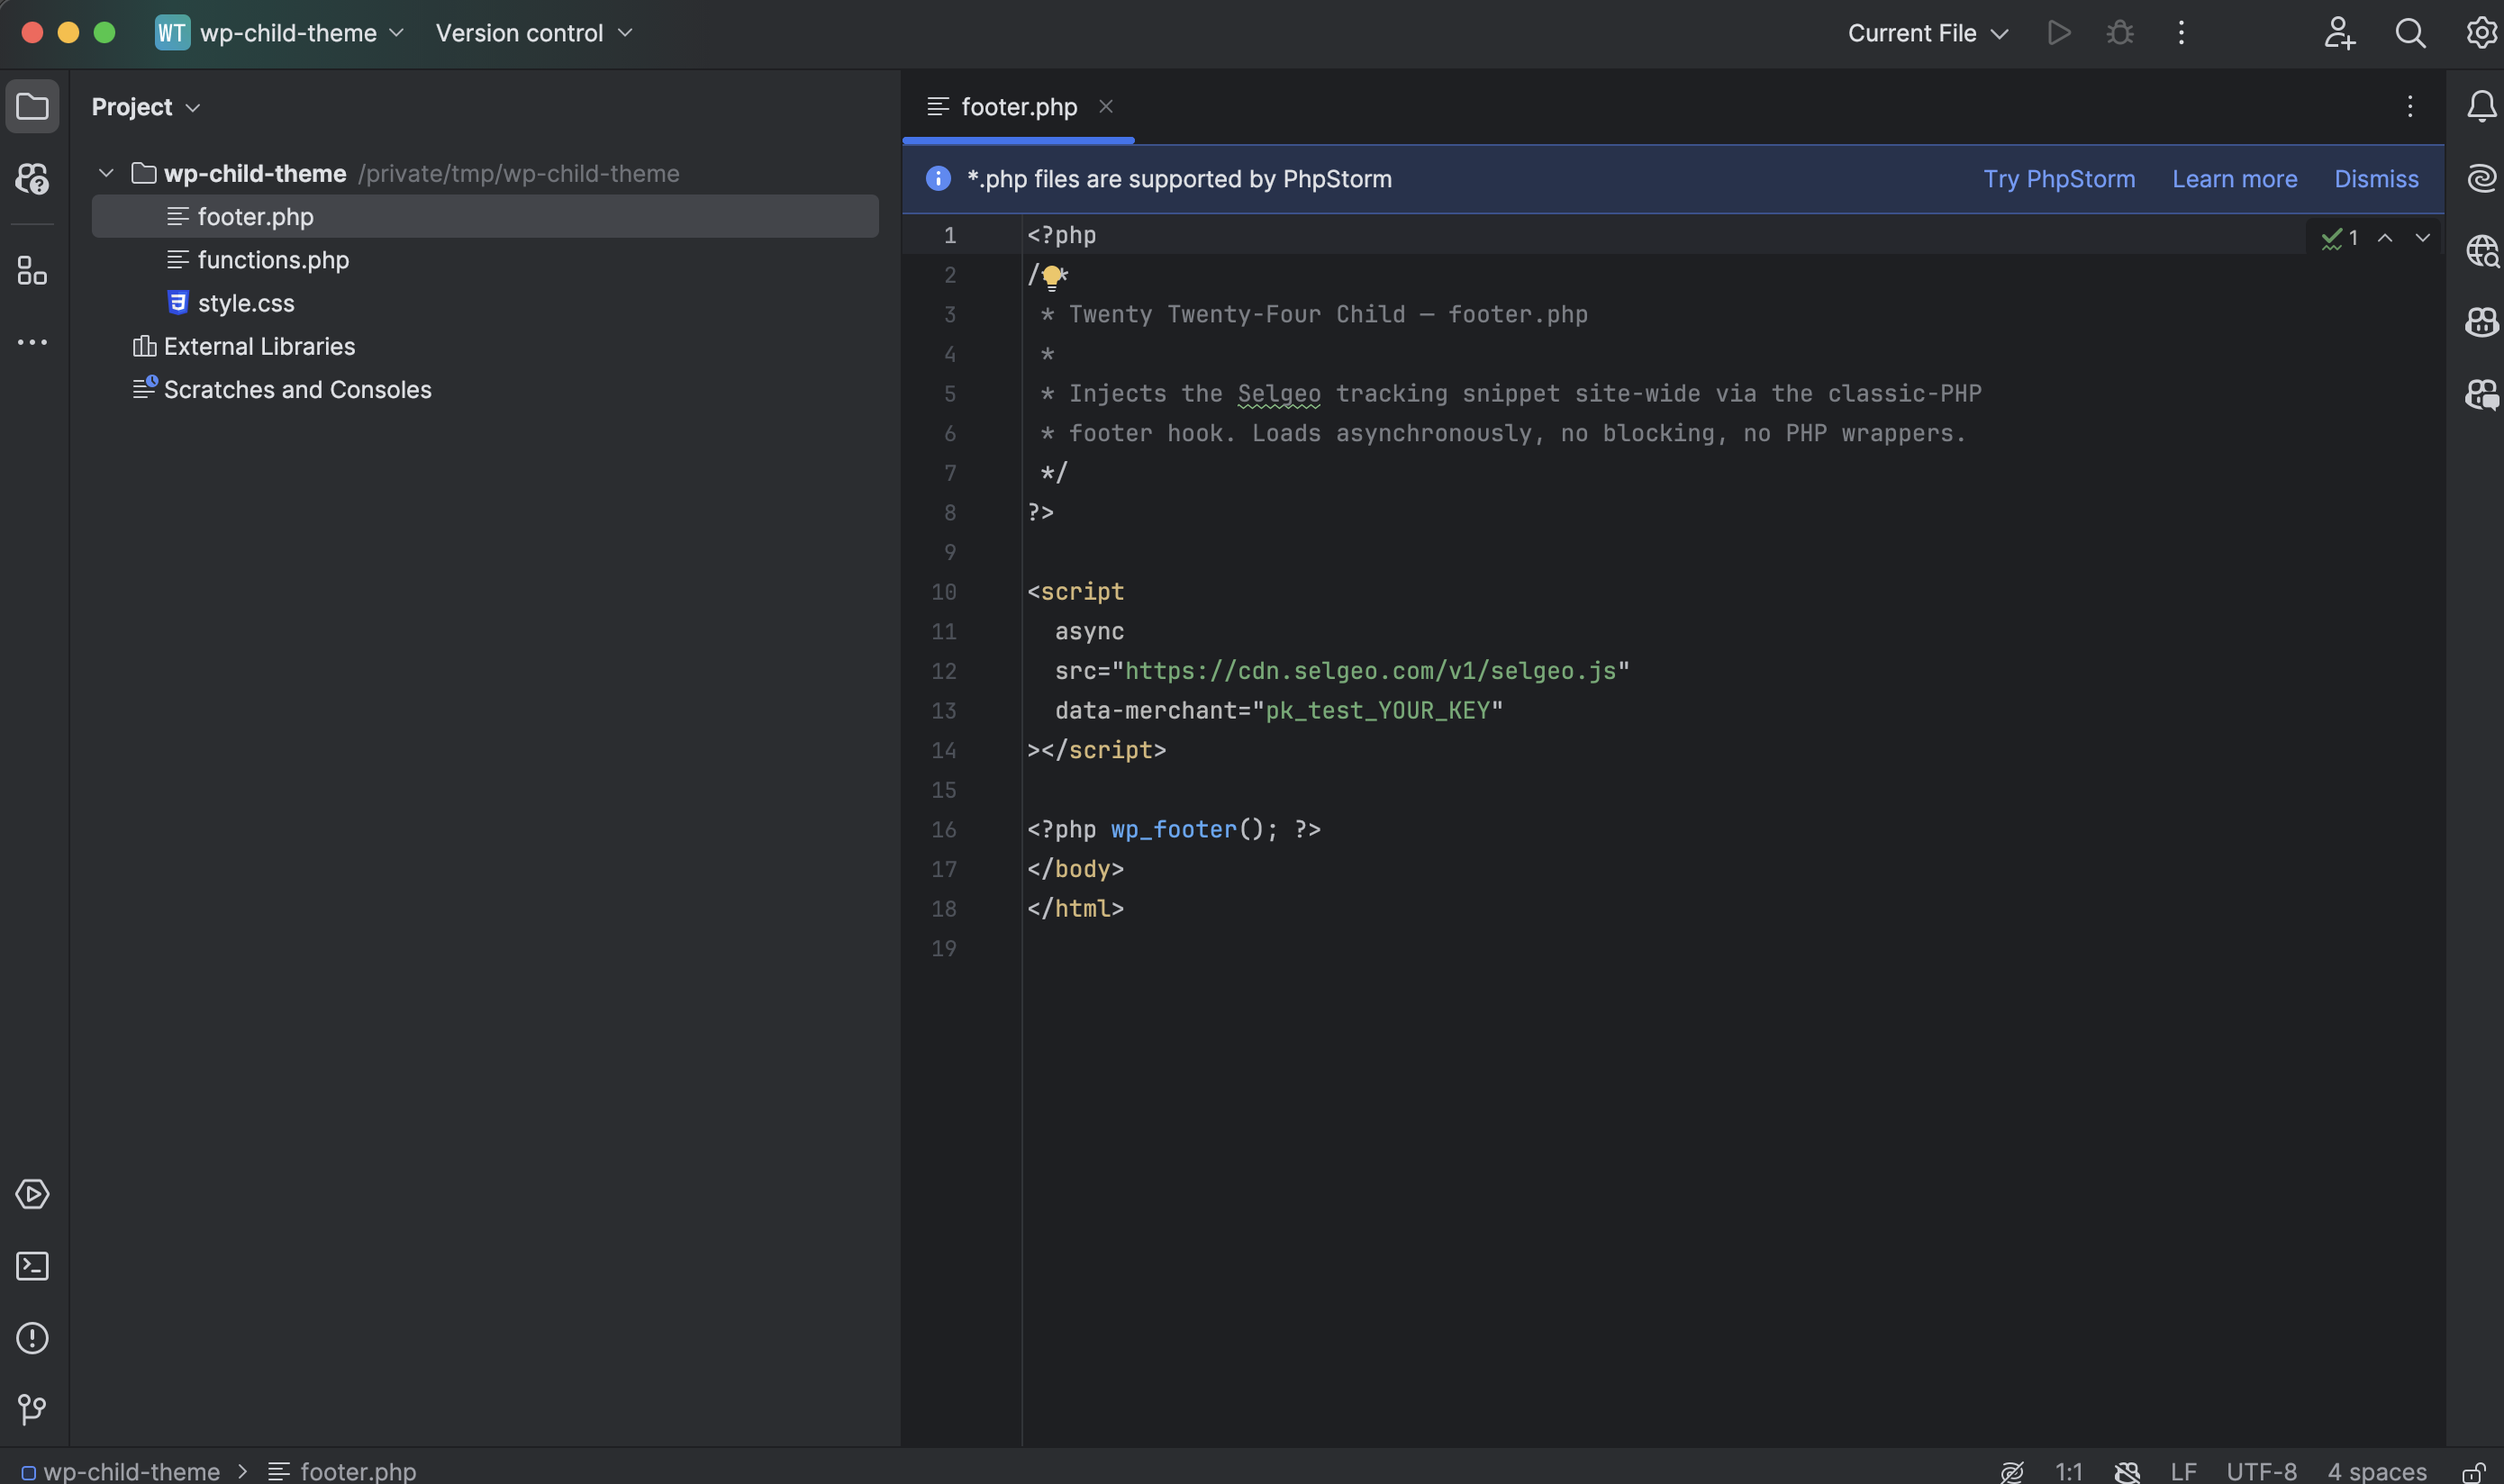2504x1484 pixels.
Task: Open Code With Me user-plus icon
Action: click(2338, 33)
